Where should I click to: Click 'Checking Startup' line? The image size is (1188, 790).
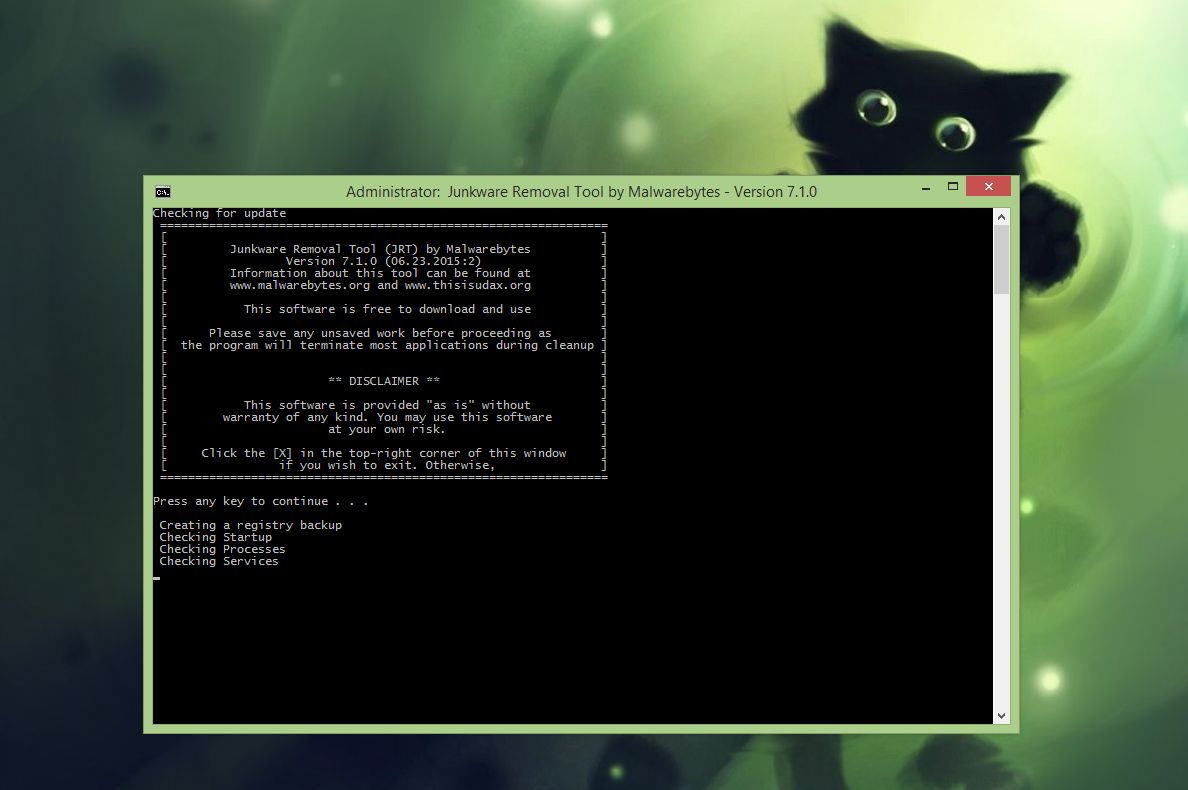coord(216,537)
